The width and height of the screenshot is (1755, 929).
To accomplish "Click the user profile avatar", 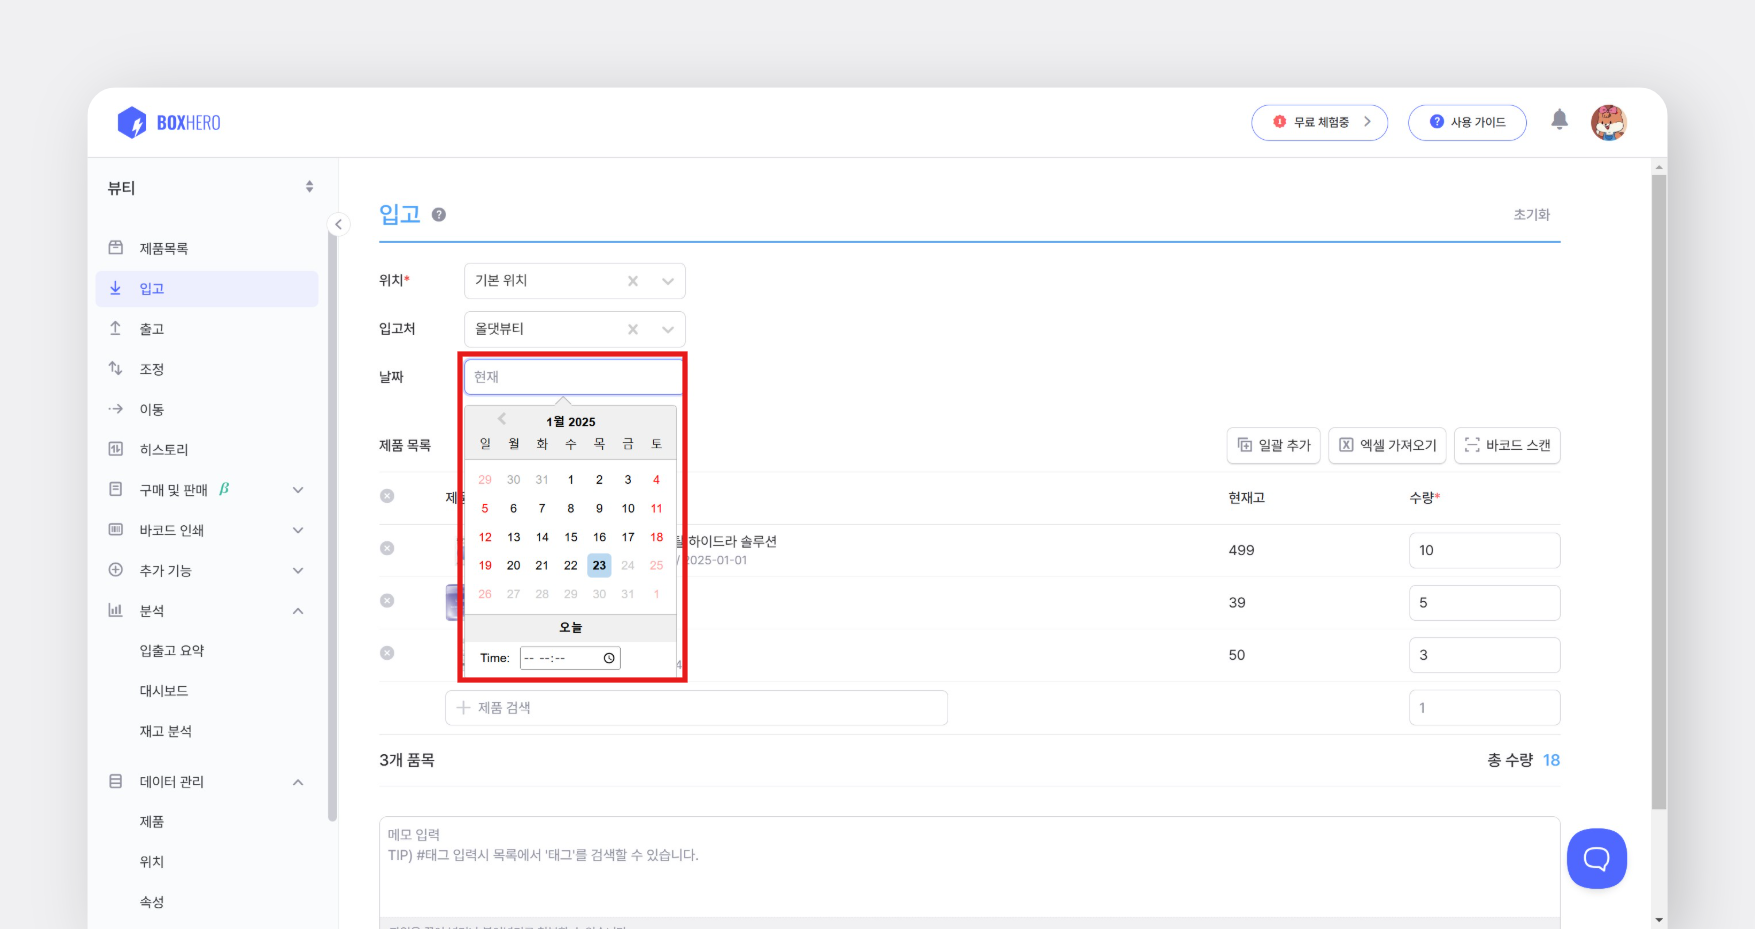I will click(1609, 121).
